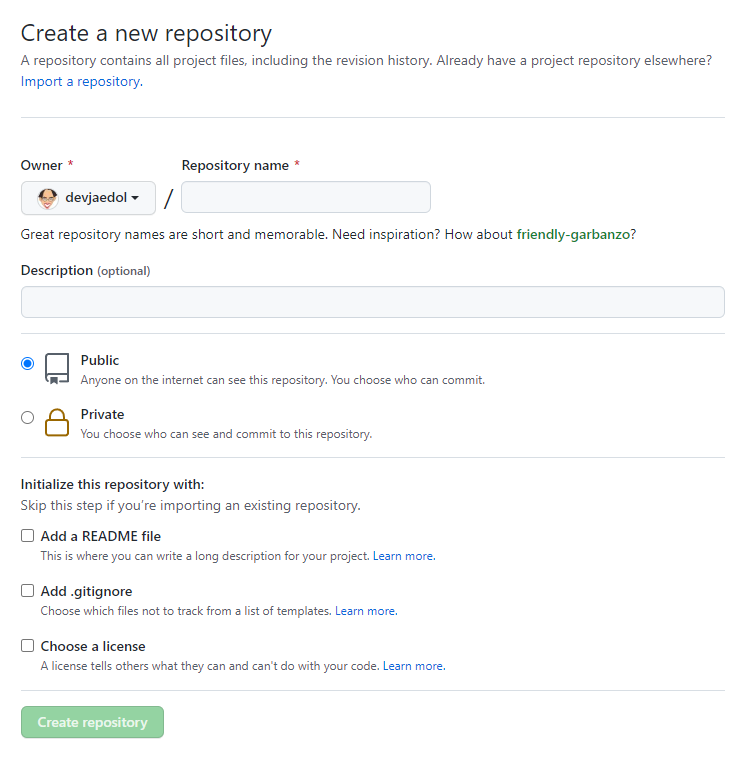Click the dropdown caret beside devjaedol
This screenshot has height=761, width=750.
coord(135,198)
